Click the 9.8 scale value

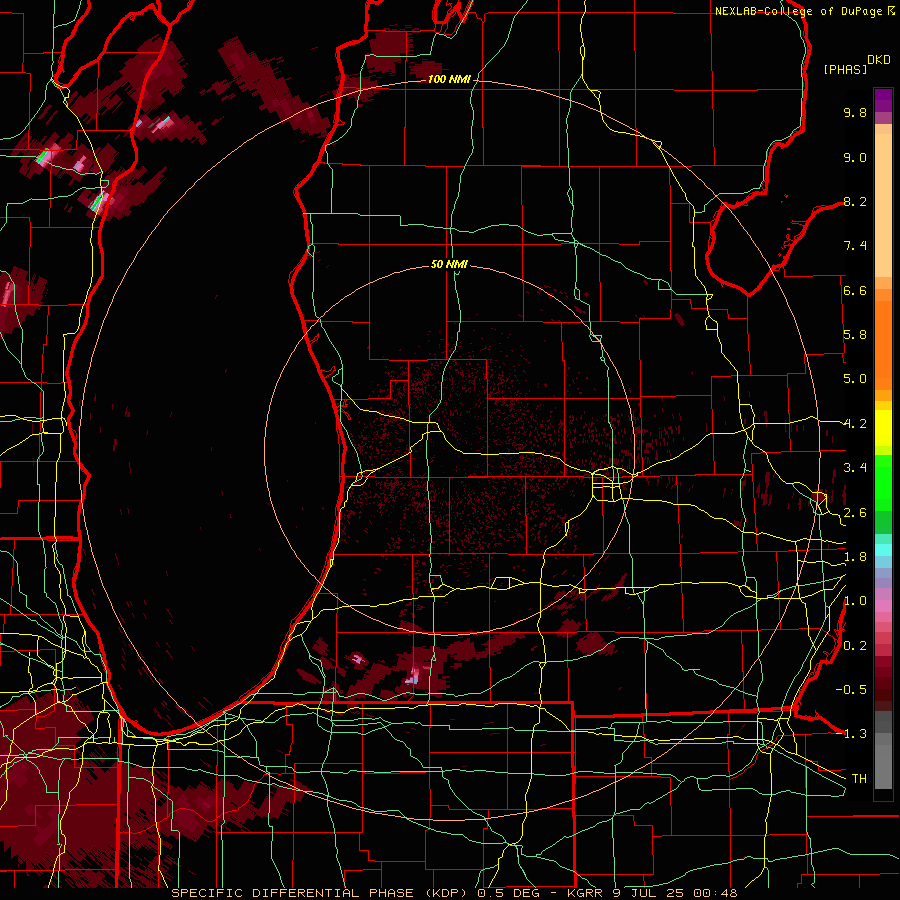pos(855,112)
